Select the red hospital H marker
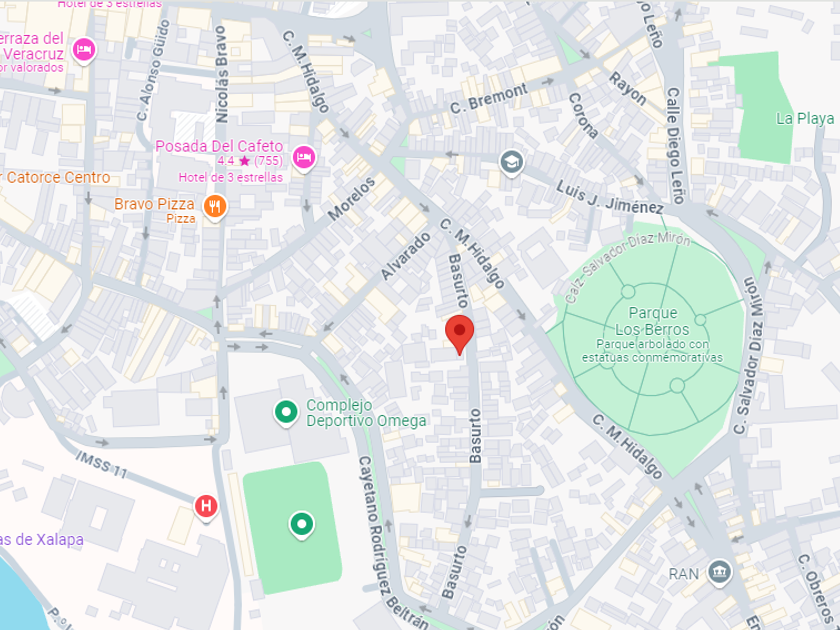Viewport: 840px width, 630px height. click(206, 507)
